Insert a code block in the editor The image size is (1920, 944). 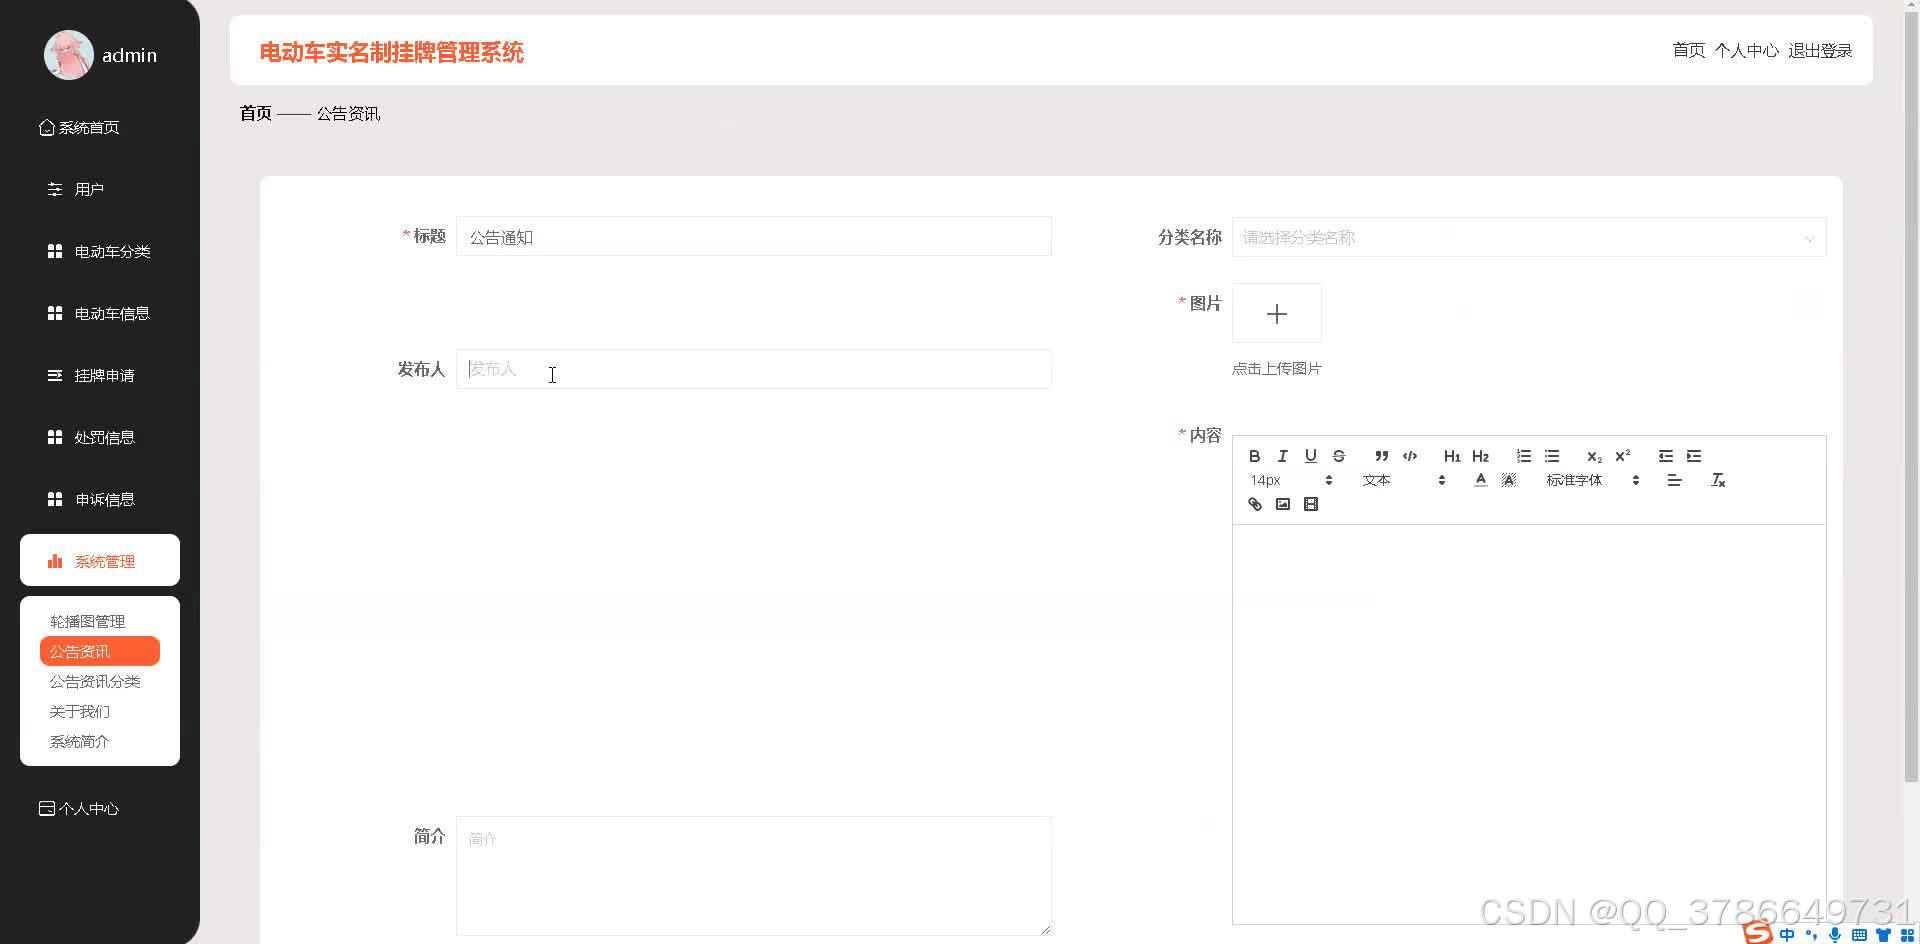pos(1409,456)
